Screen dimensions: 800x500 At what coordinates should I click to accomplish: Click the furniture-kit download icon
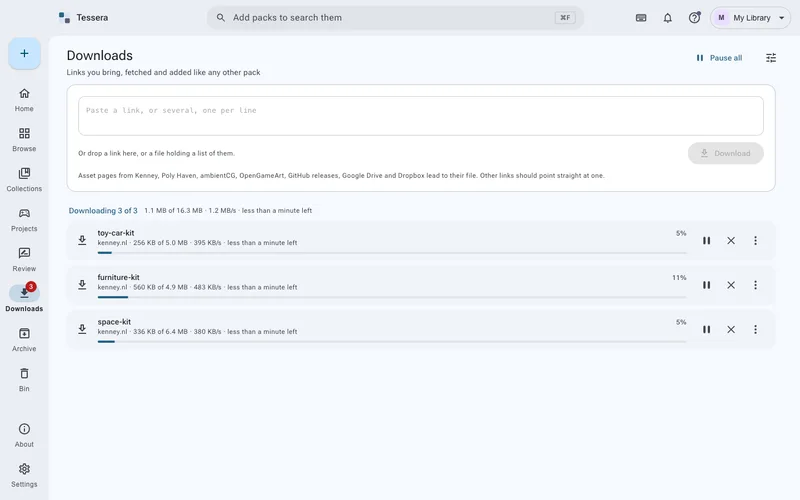click(82, 285)
